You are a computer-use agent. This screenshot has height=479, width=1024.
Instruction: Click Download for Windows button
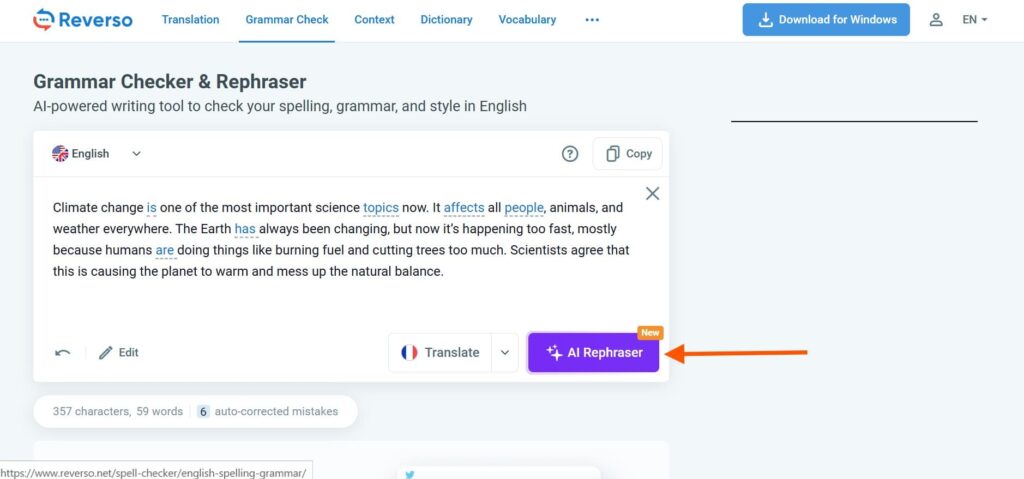tap(826, 20)
